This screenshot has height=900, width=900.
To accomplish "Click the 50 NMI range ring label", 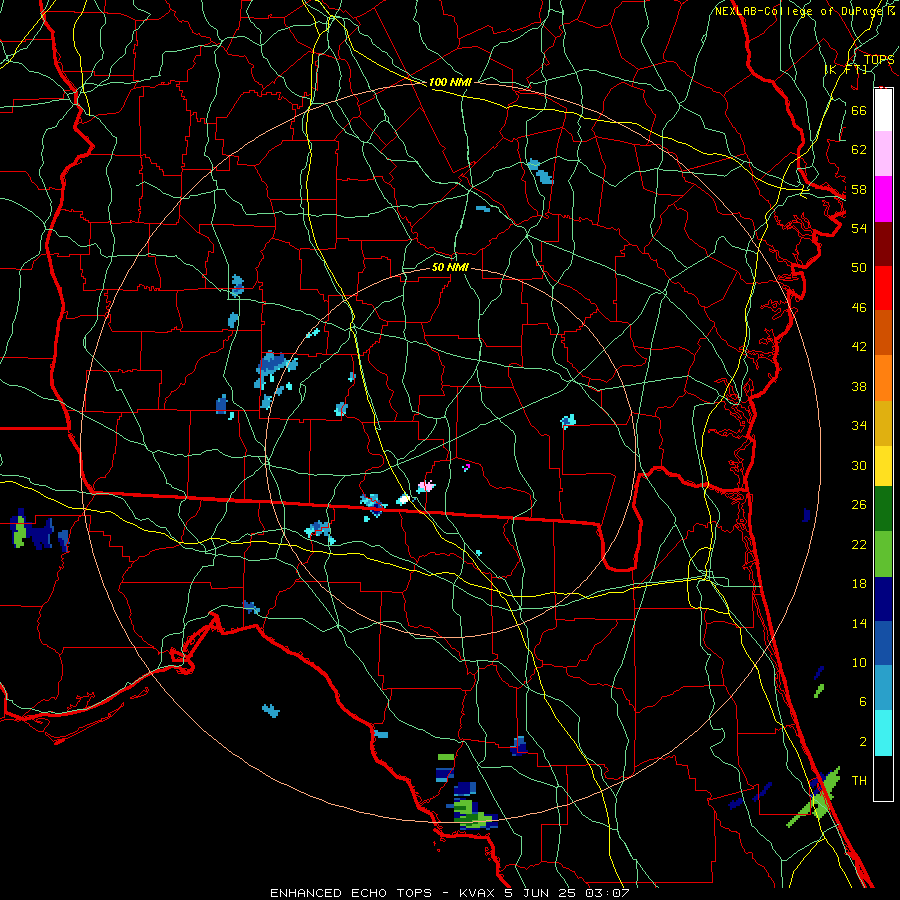I will point(450,267).
